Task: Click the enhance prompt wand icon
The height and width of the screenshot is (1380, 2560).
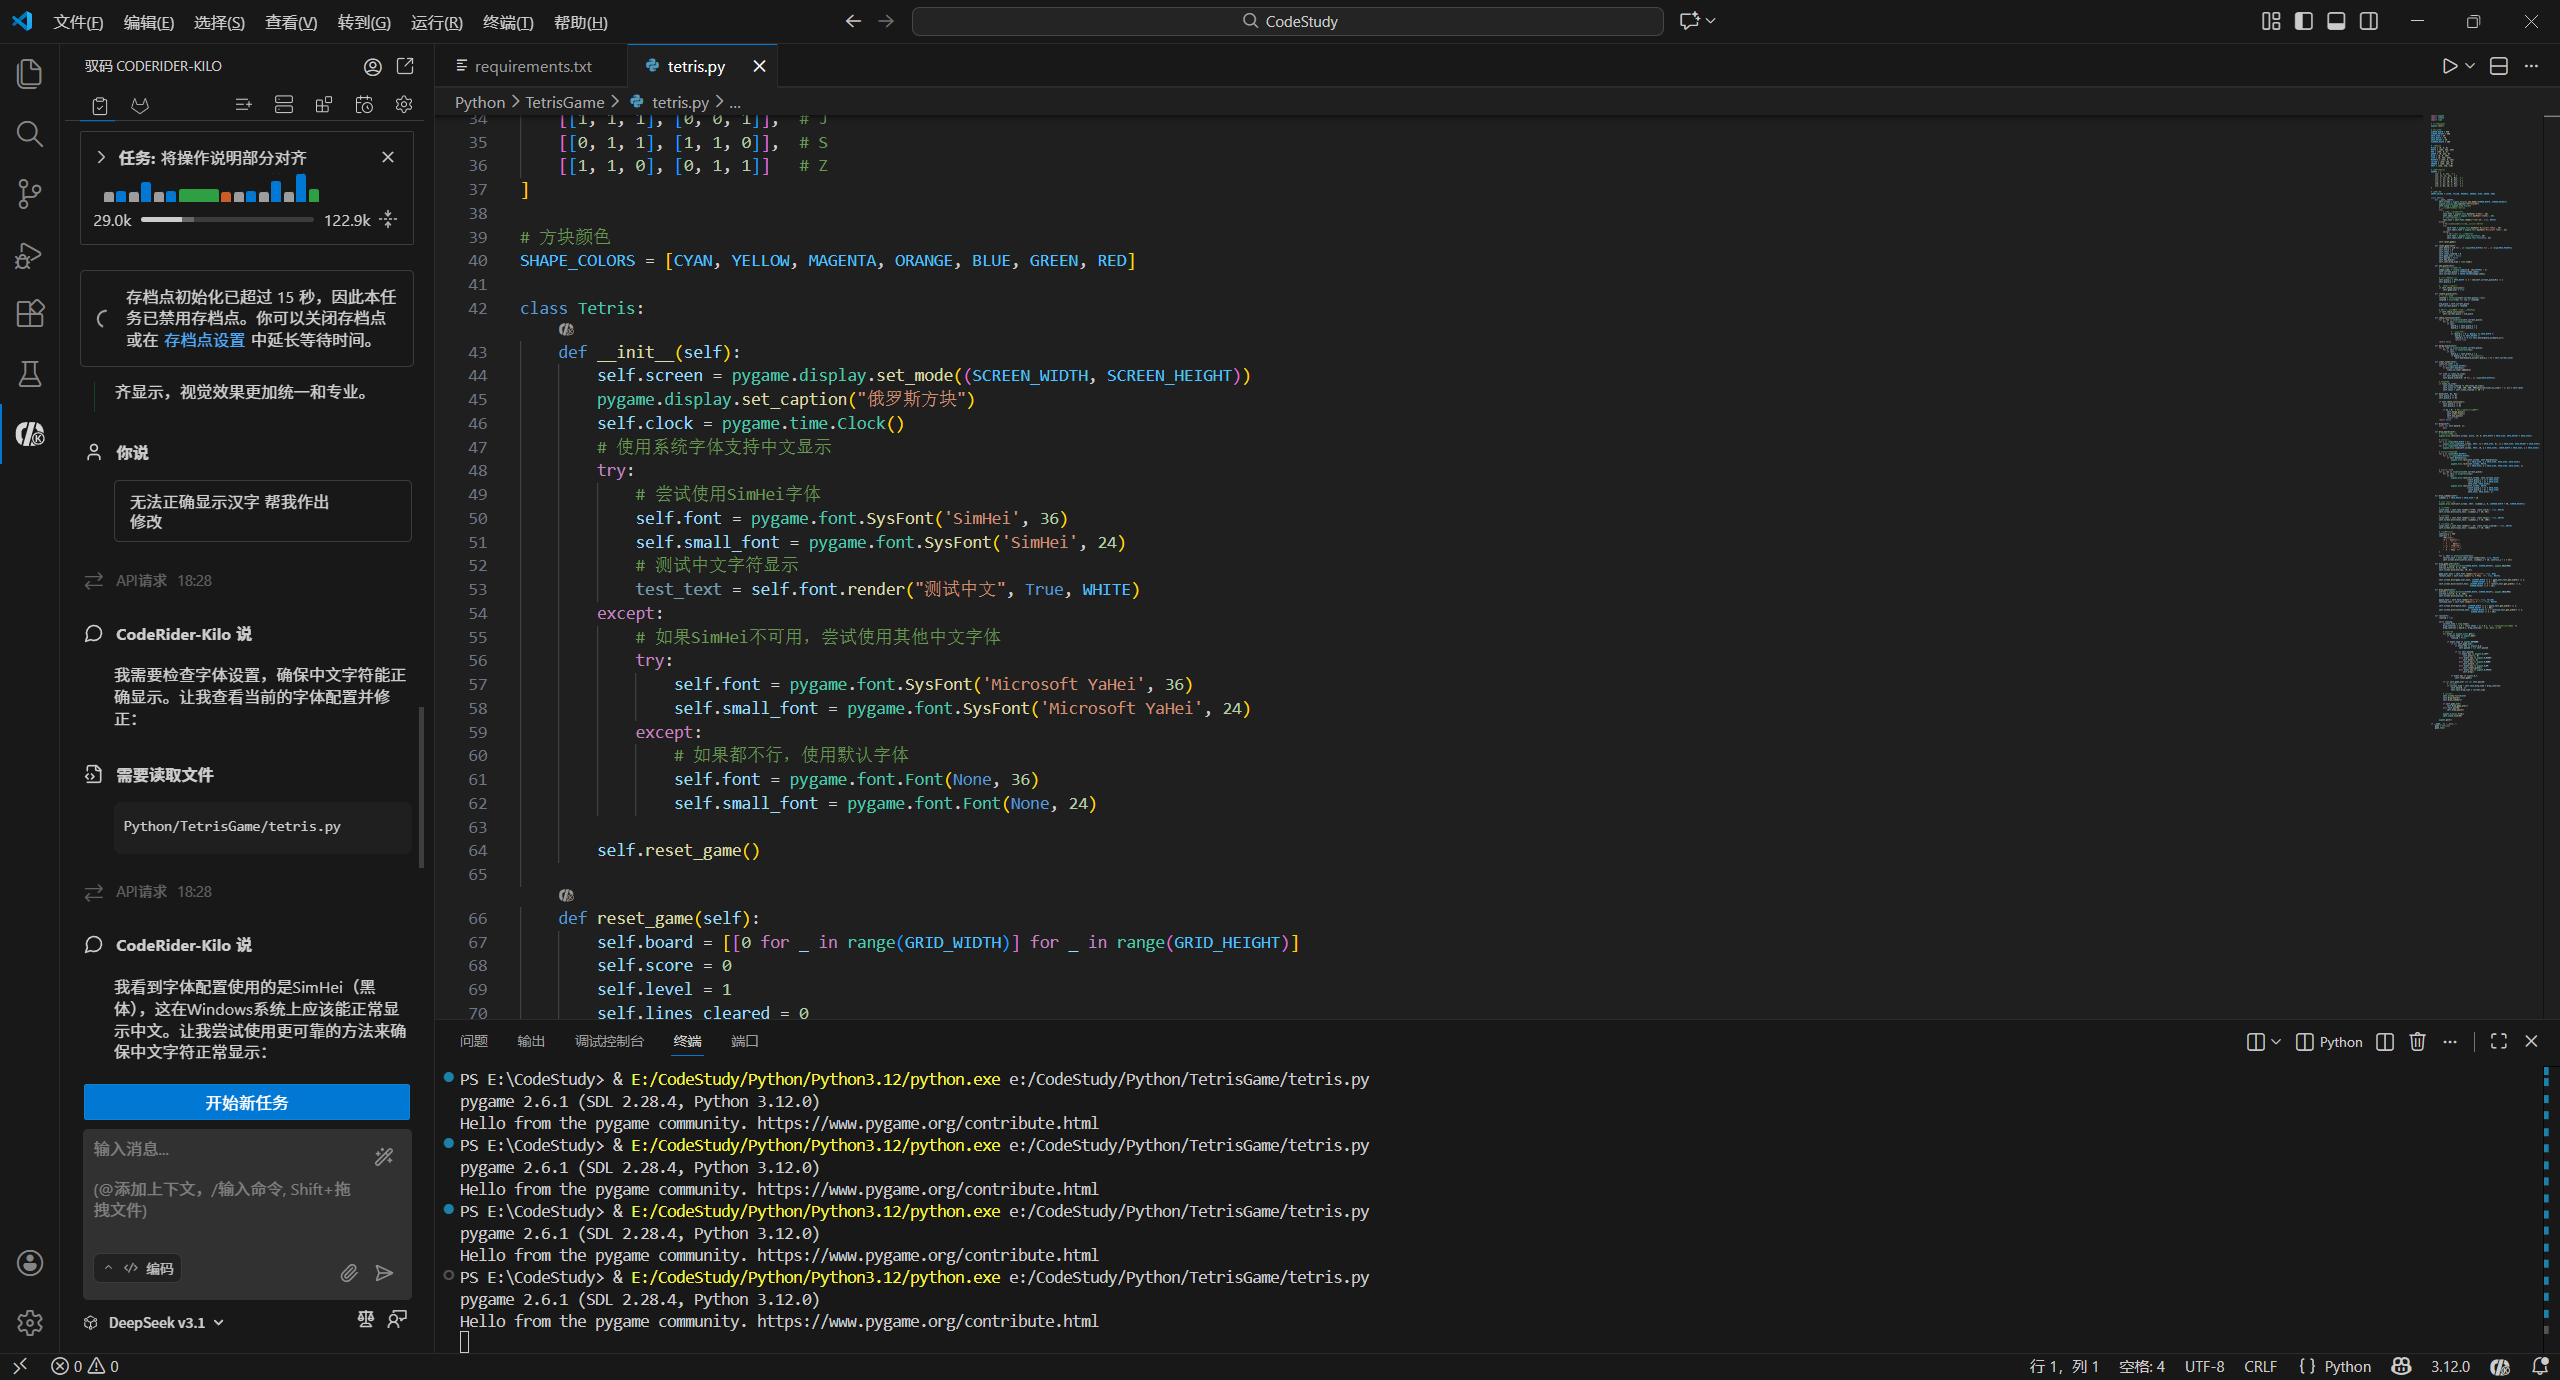Action: [384, 1157]
